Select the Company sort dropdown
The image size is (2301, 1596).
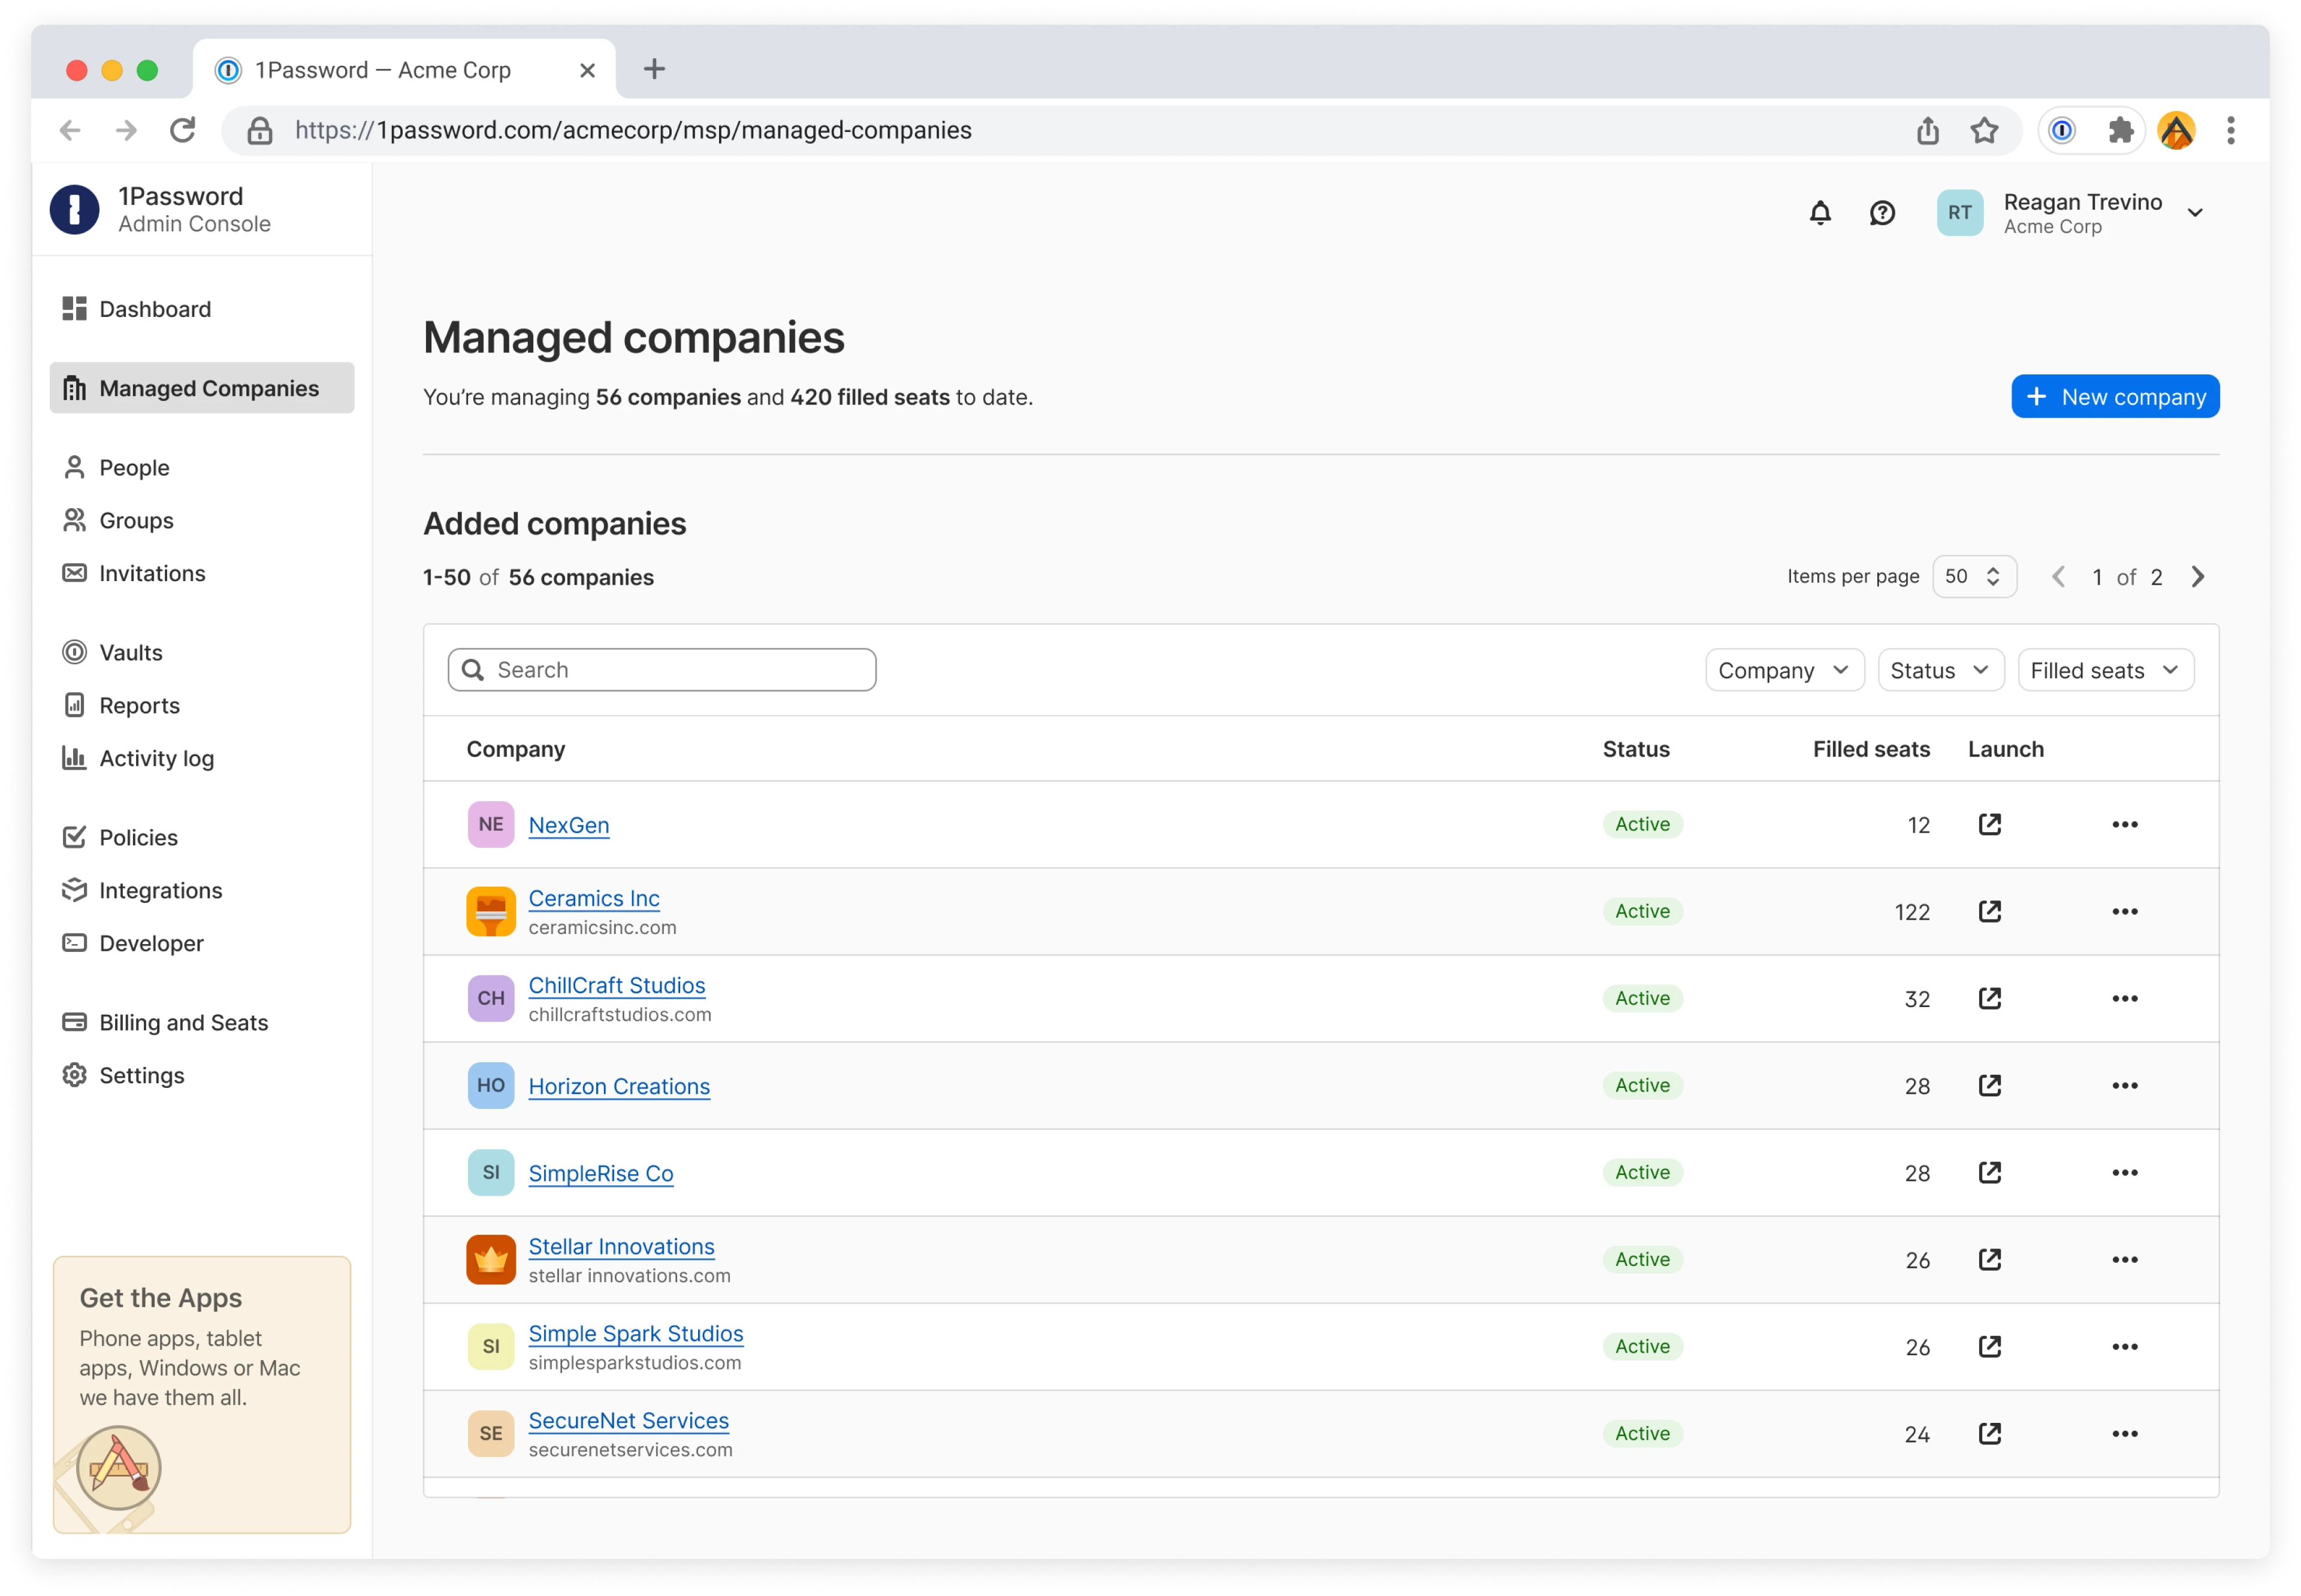click(1784, 670)
